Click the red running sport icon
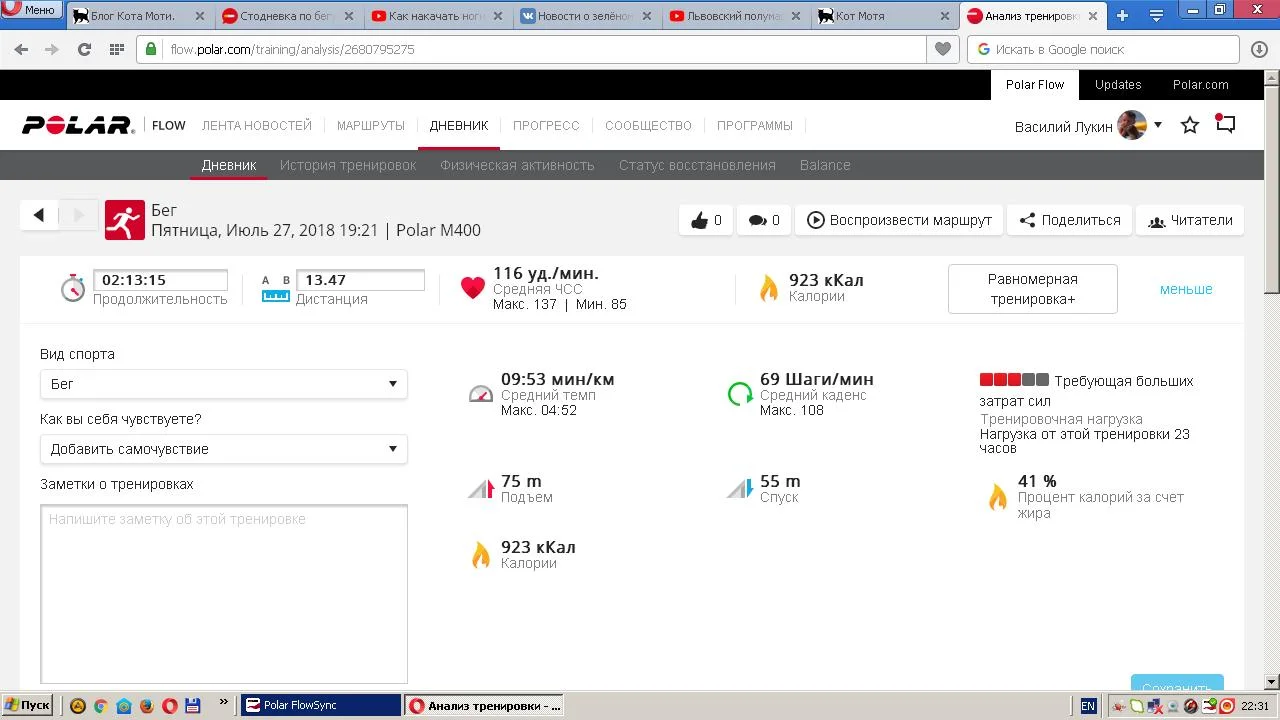 point(125,220)
